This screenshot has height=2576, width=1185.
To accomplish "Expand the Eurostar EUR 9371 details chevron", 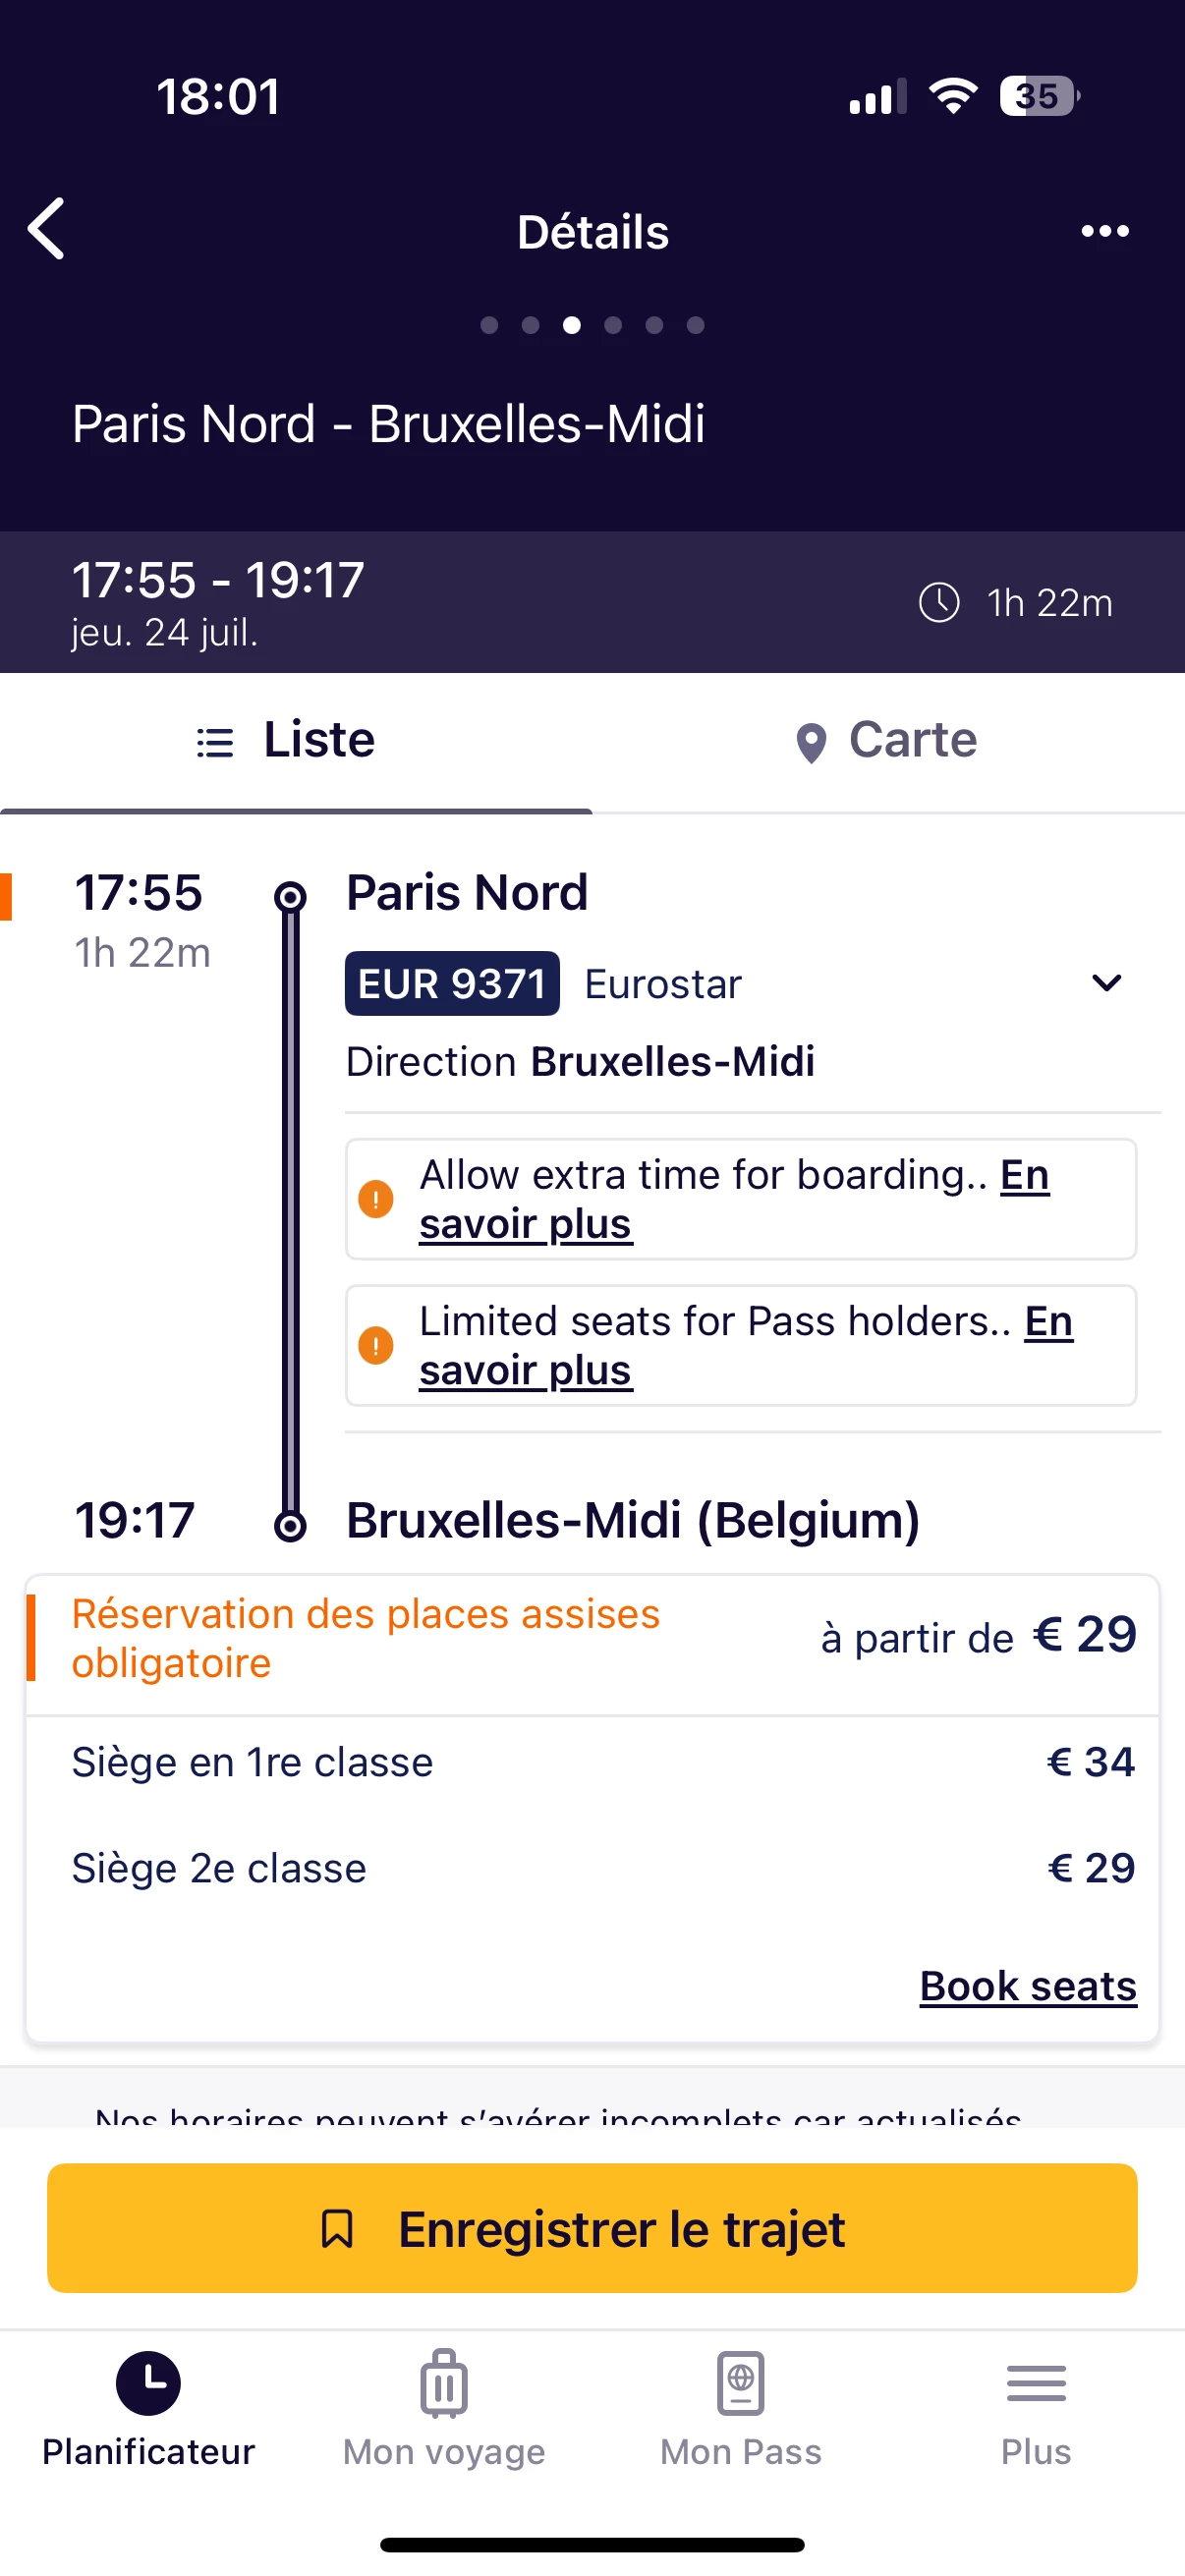I will (x=1106, y=983).
